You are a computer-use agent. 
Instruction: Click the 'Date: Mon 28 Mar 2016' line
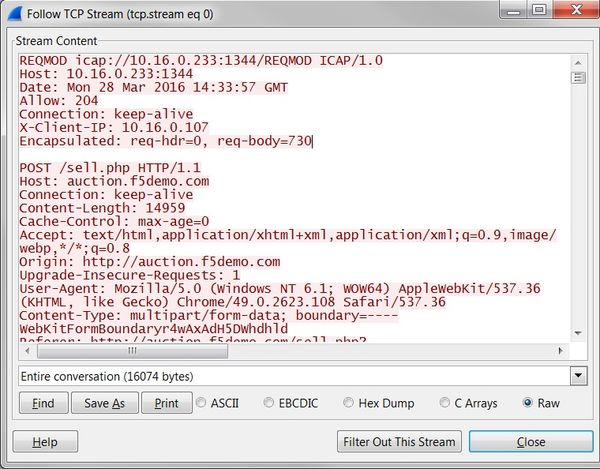point(153,87)
